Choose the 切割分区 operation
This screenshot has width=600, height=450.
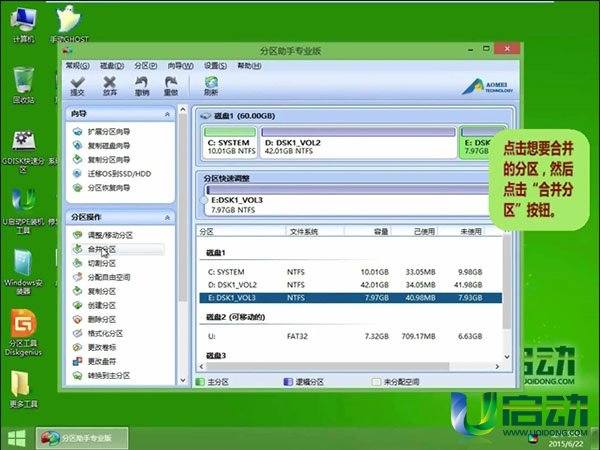tap(95, 263)
